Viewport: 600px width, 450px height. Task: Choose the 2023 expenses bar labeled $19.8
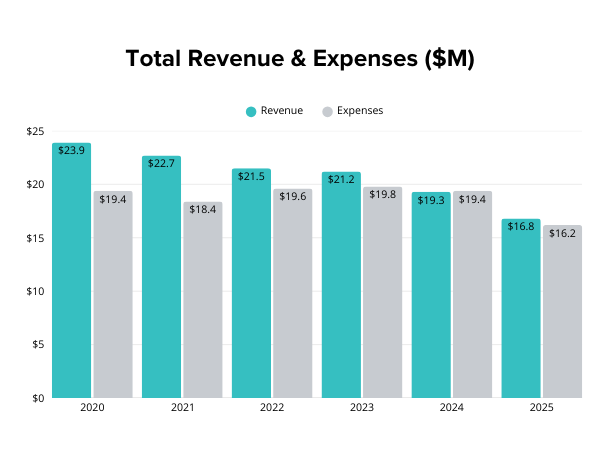(382, 293)
